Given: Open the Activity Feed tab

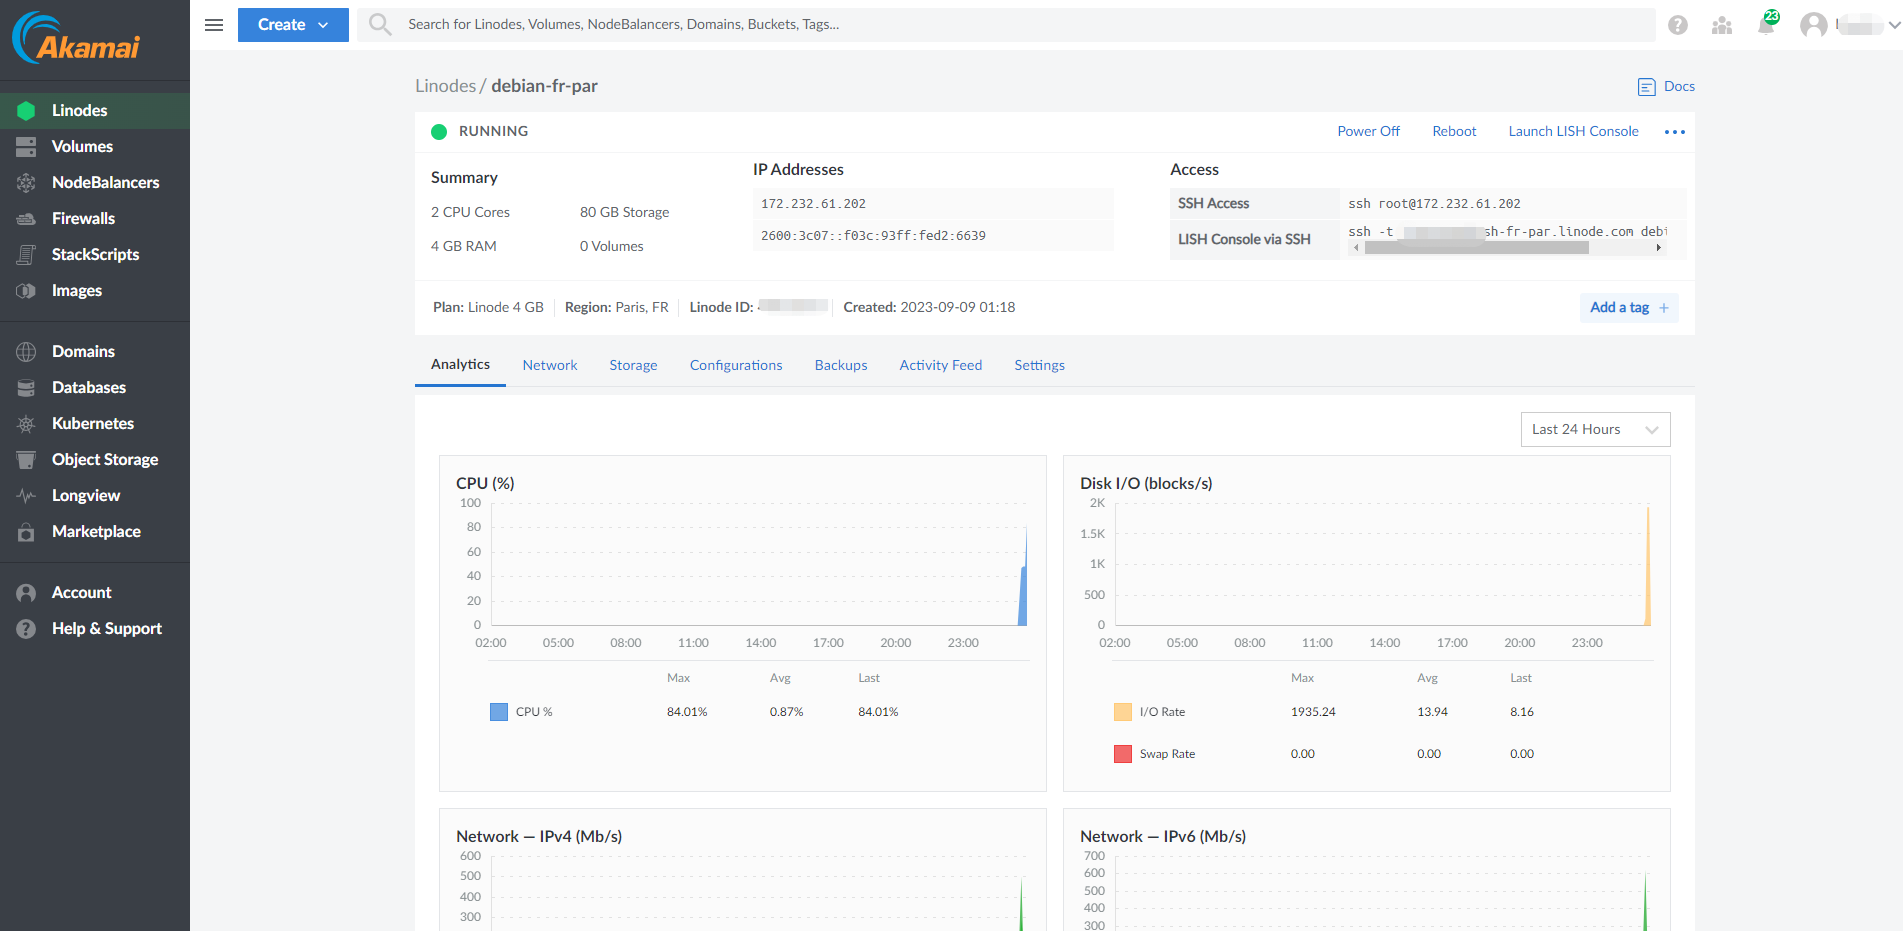Looking at the screenshot, I should [941, 365].
